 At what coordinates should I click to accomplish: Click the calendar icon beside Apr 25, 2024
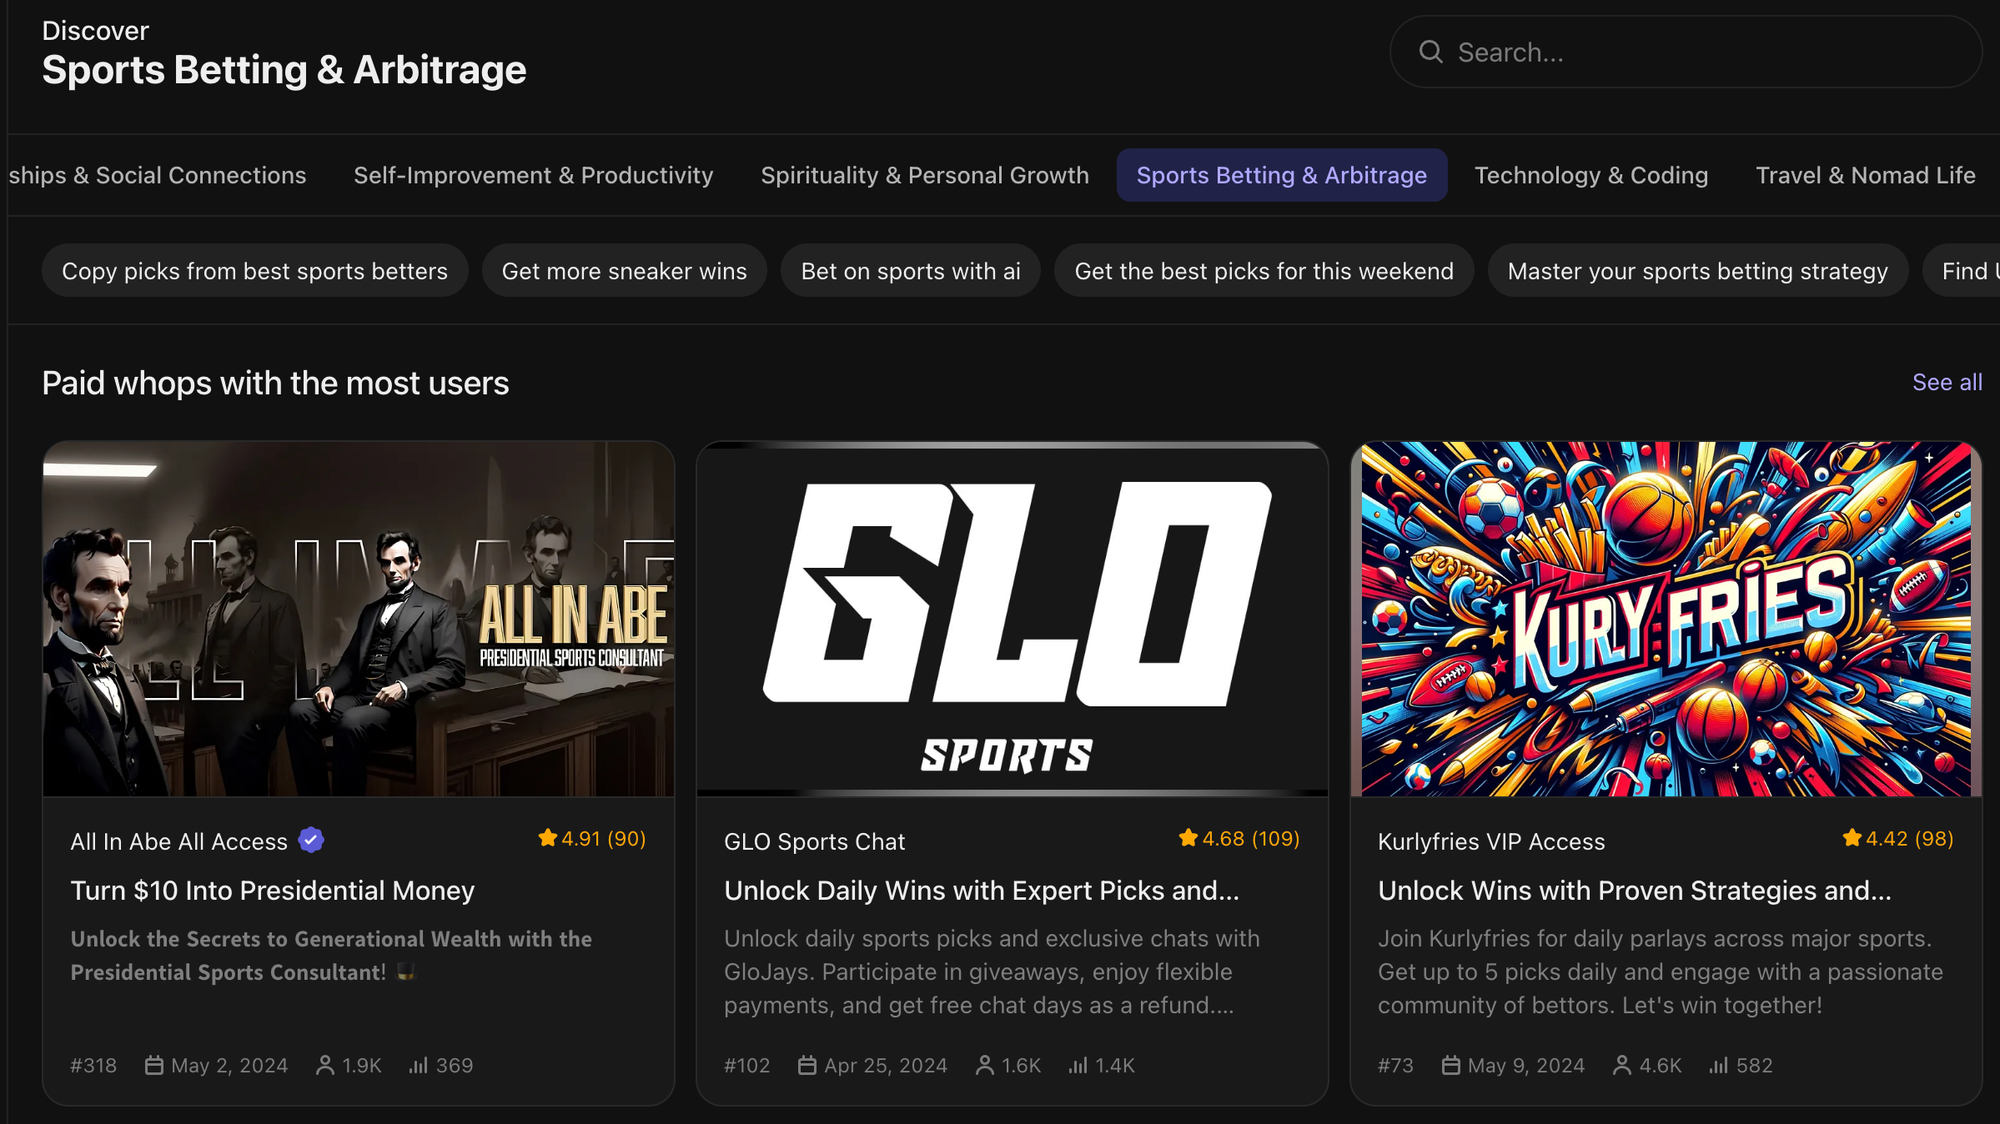[808, 1066]
